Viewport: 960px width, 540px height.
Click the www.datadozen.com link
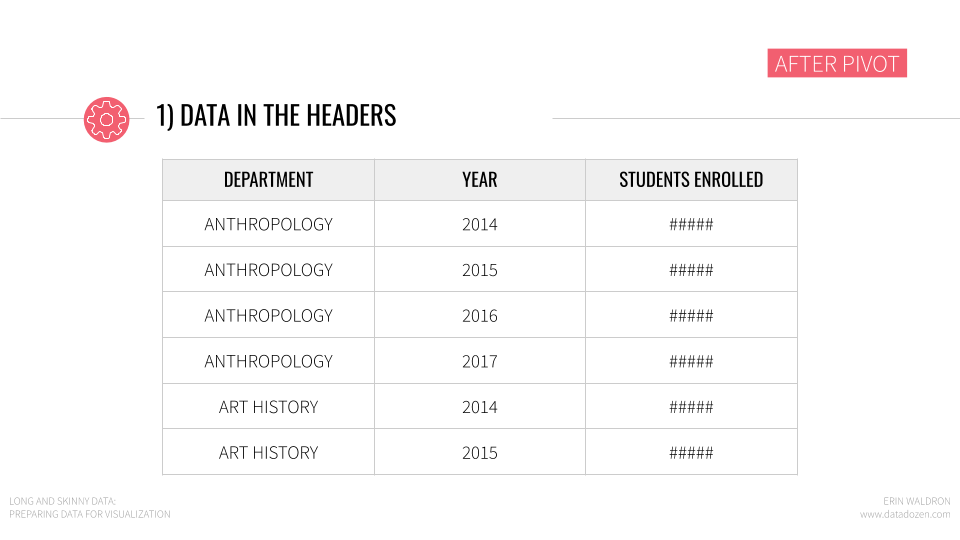pos(905,514)
